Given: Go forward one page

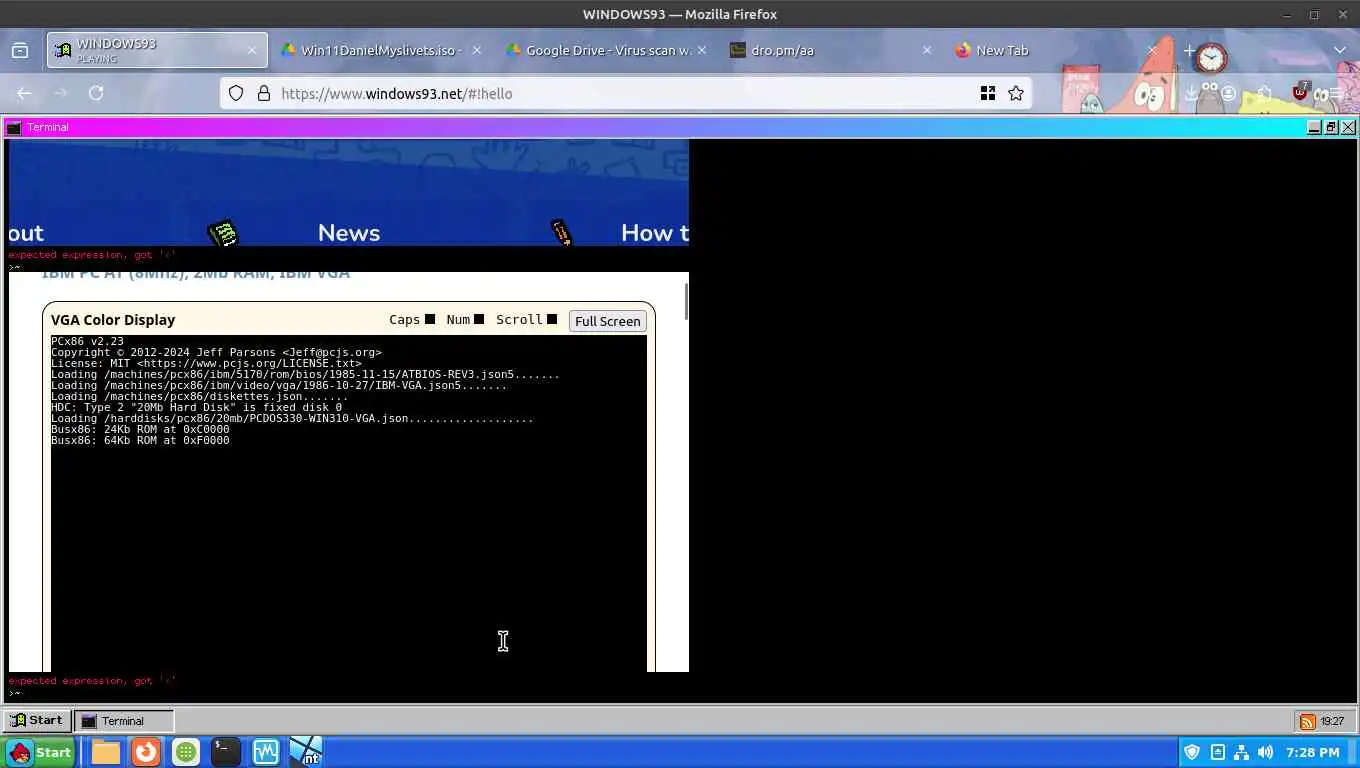Looking at the screenshot, I should tap(60, 93).
